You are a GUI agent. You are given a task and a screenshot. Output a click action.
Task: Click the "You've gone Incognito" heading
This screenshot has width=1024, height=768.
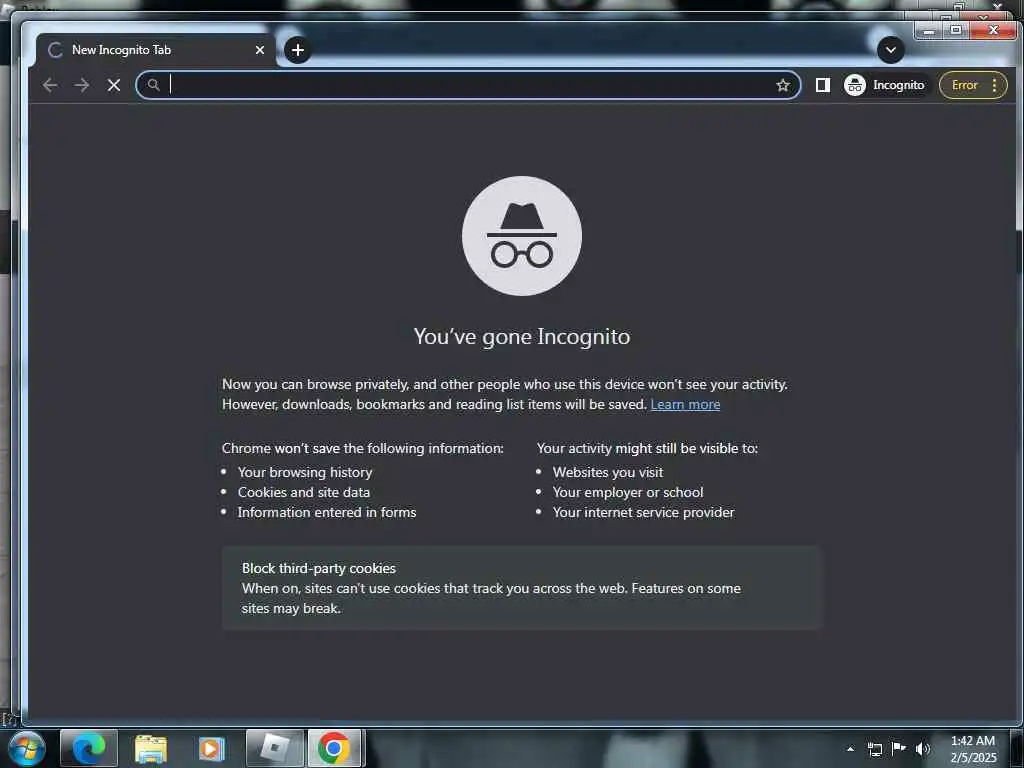(522, 336)
